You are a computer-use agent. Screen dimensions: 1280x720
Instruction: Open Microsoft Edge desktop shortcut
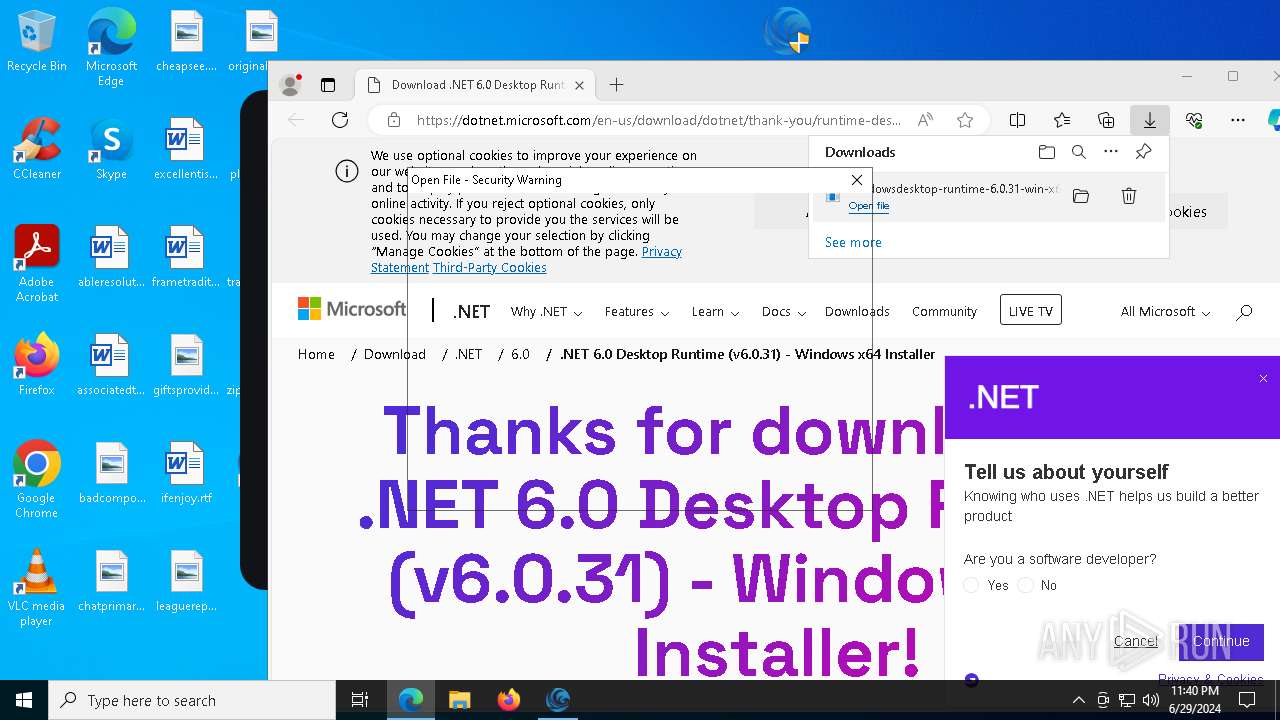click(x=111, y=48)
